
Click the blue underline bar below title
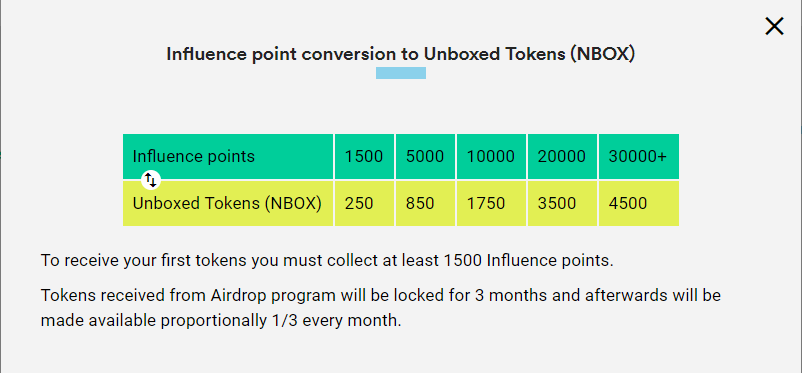[x=401, y=73]
